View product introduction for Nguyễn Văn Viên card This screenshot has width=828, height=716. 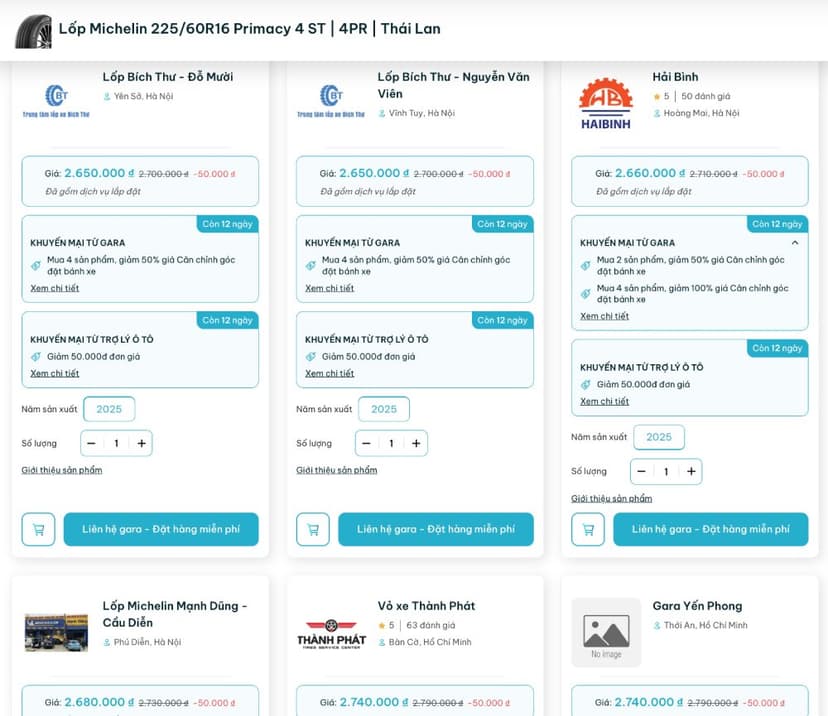point(337,470)
